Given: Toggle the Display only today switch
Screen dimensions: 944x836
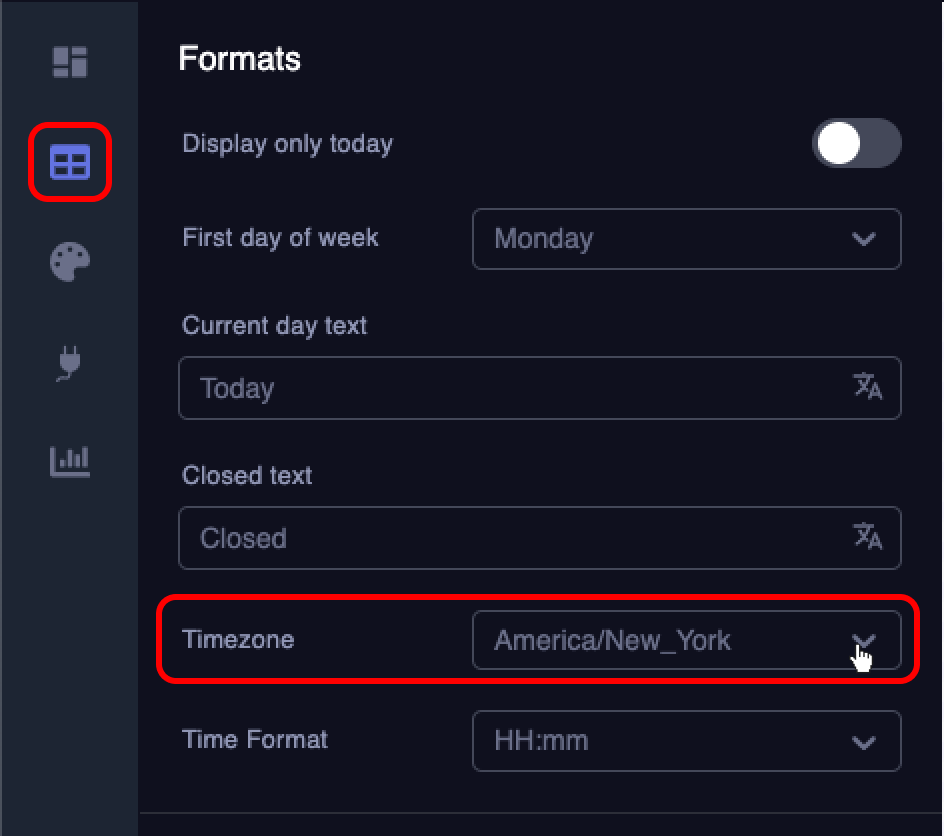Looking at the screenshot, I should tap(856, 143).
